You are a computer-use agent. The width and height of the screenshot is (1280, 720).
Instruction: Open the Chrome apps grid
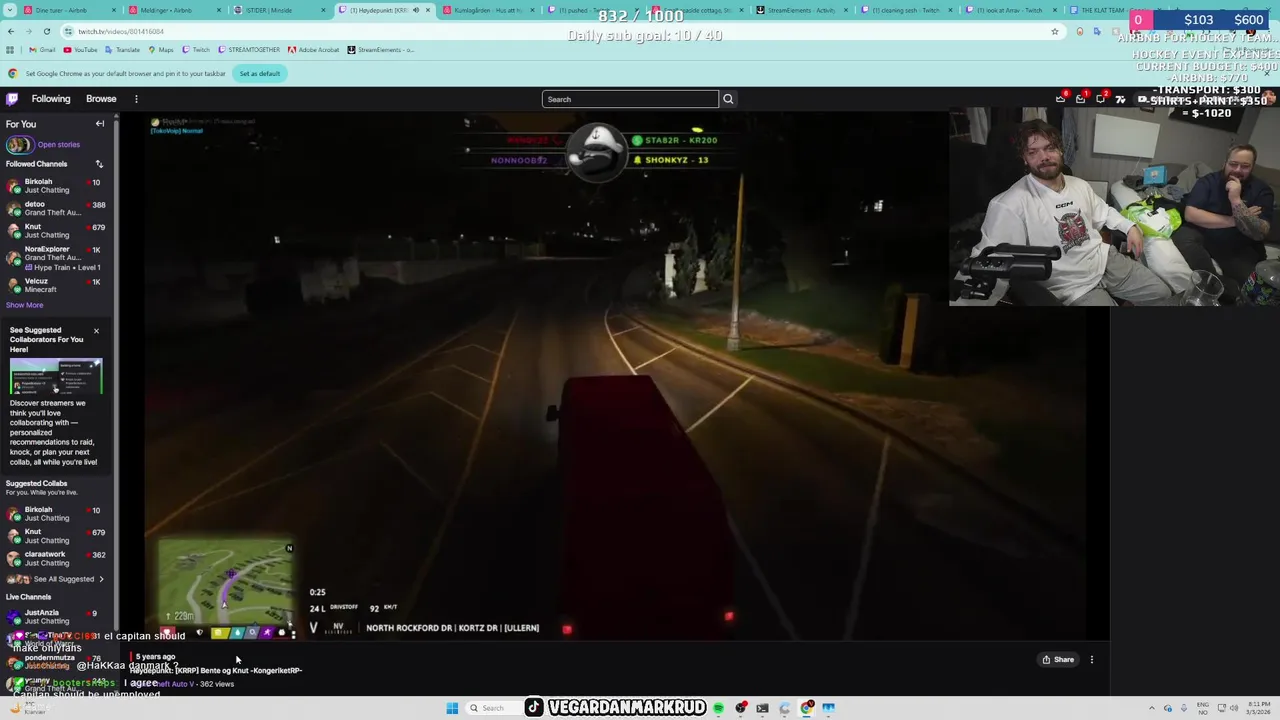coord(11,50)
